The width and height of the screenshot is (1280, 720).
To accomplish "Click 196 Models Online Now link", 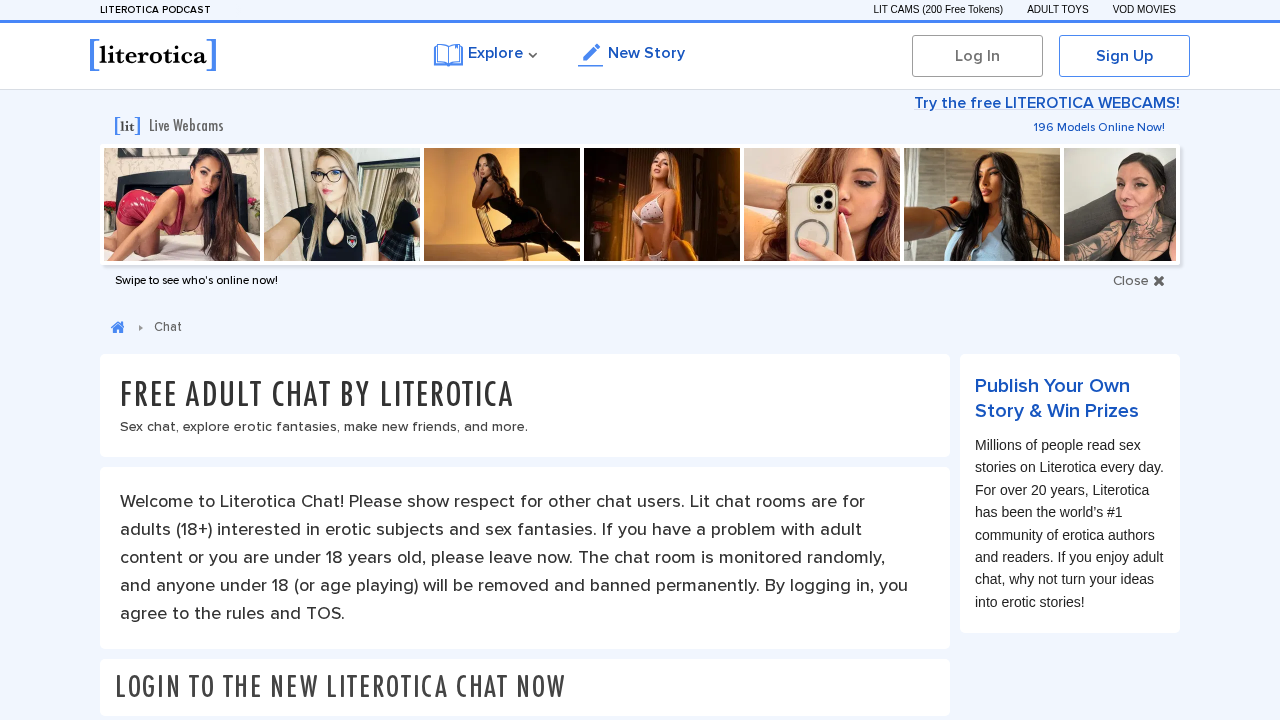I will 1099,127.
